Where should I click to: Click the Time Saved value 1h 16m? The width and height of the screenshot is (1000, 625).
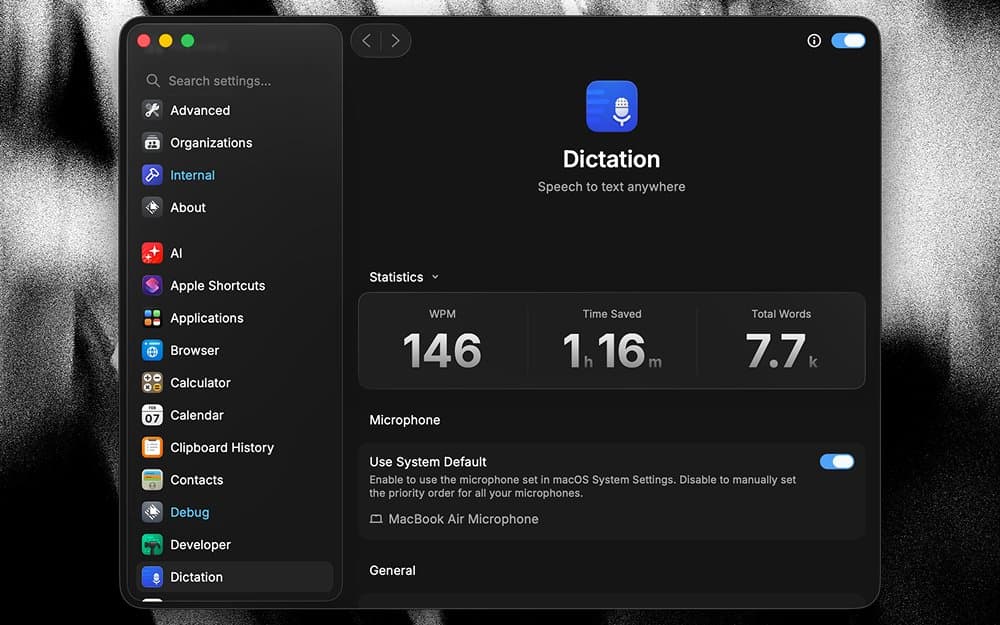pyautogui.click(x=612, y=351)
